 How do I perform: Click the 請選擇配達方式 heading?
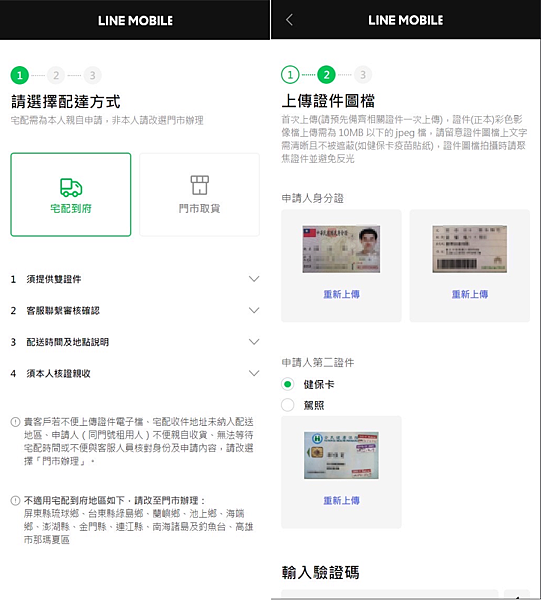pyautogui.click(x=66, y=102)
